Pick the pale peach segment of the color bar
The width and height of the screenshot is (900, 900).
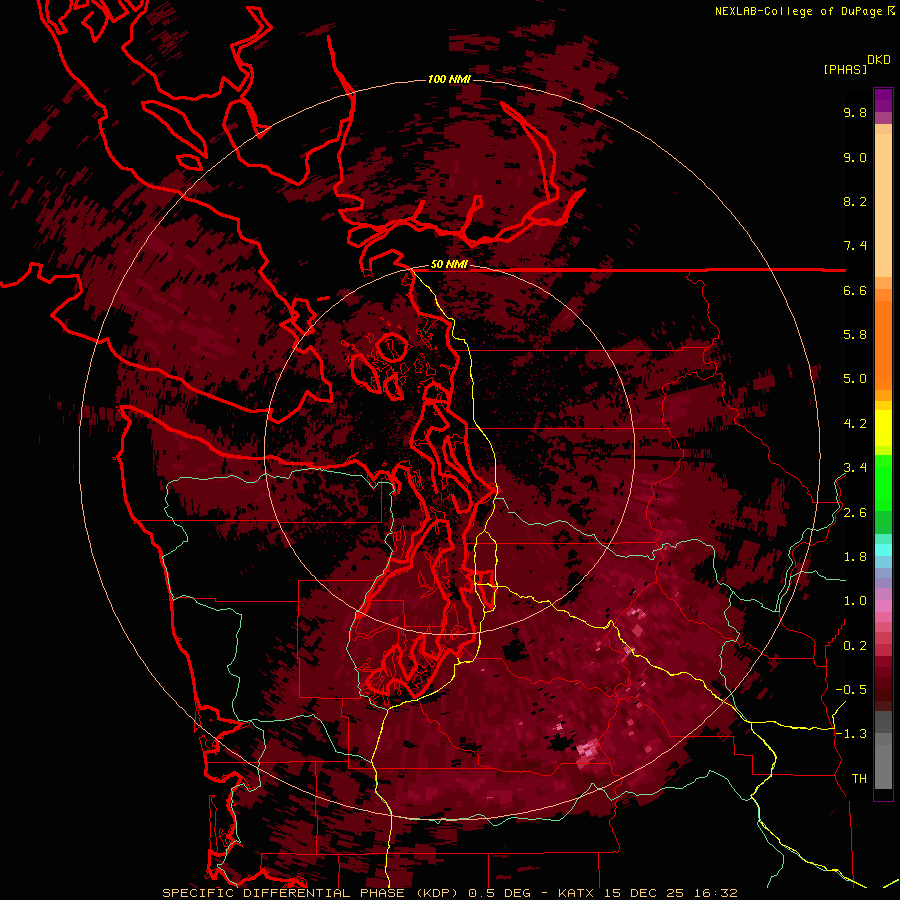pos(883,207)
